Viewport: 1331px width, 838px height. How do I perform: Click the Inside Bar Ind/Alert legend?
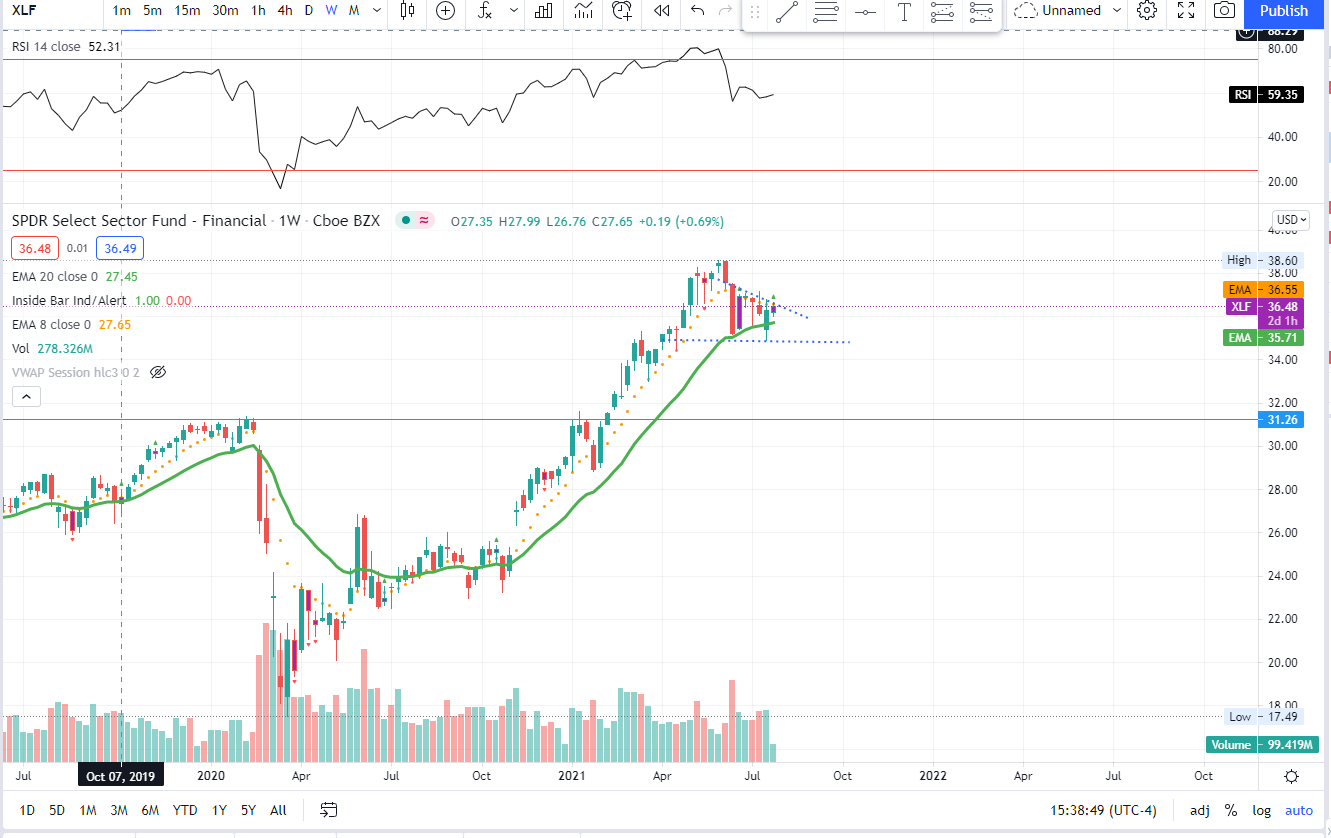pos(71,301)
